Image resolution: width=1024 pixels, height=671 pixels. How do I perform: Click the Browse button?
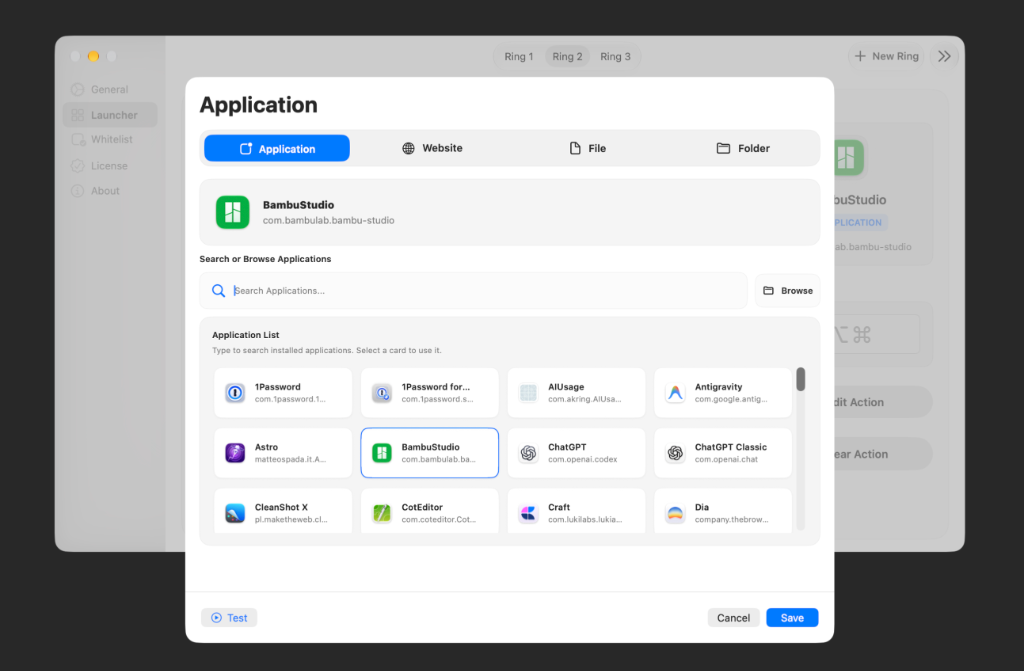pyautogui.click(x=788, y=291)
